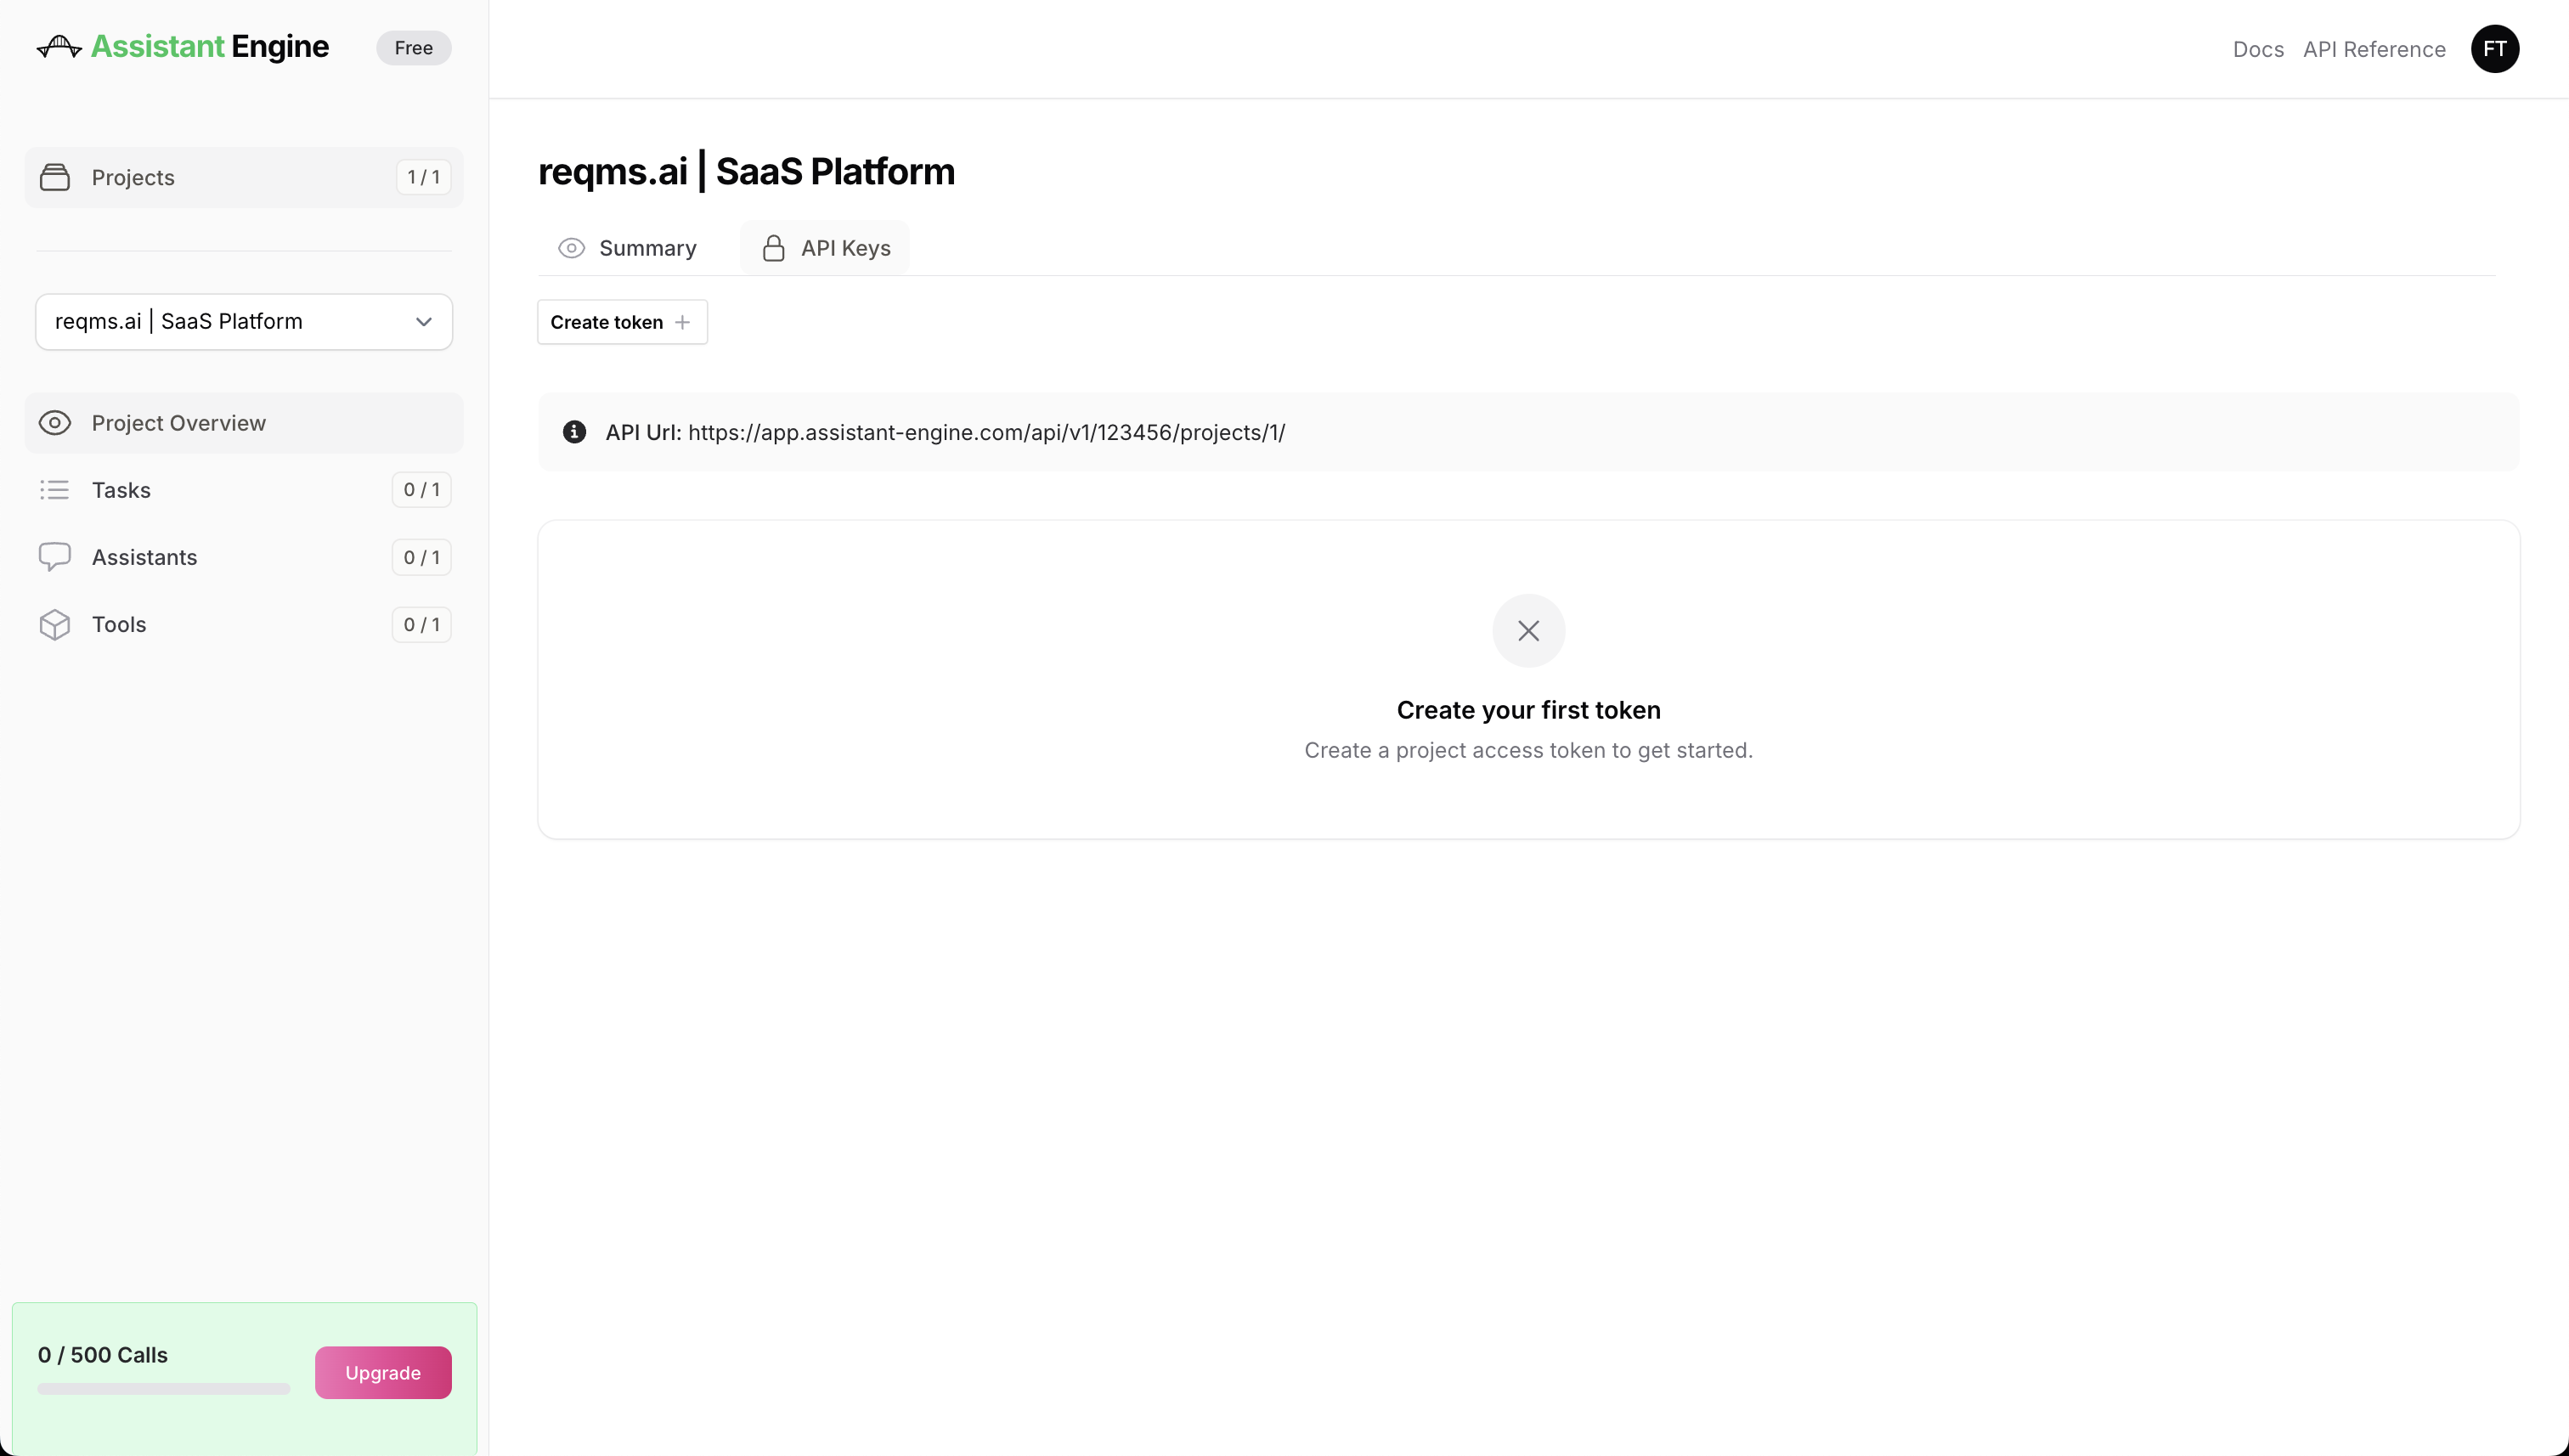Click the user avatar FT icon
Image resolution: width=2569 pixels, height=1456 pixels.
point(2495,48)
